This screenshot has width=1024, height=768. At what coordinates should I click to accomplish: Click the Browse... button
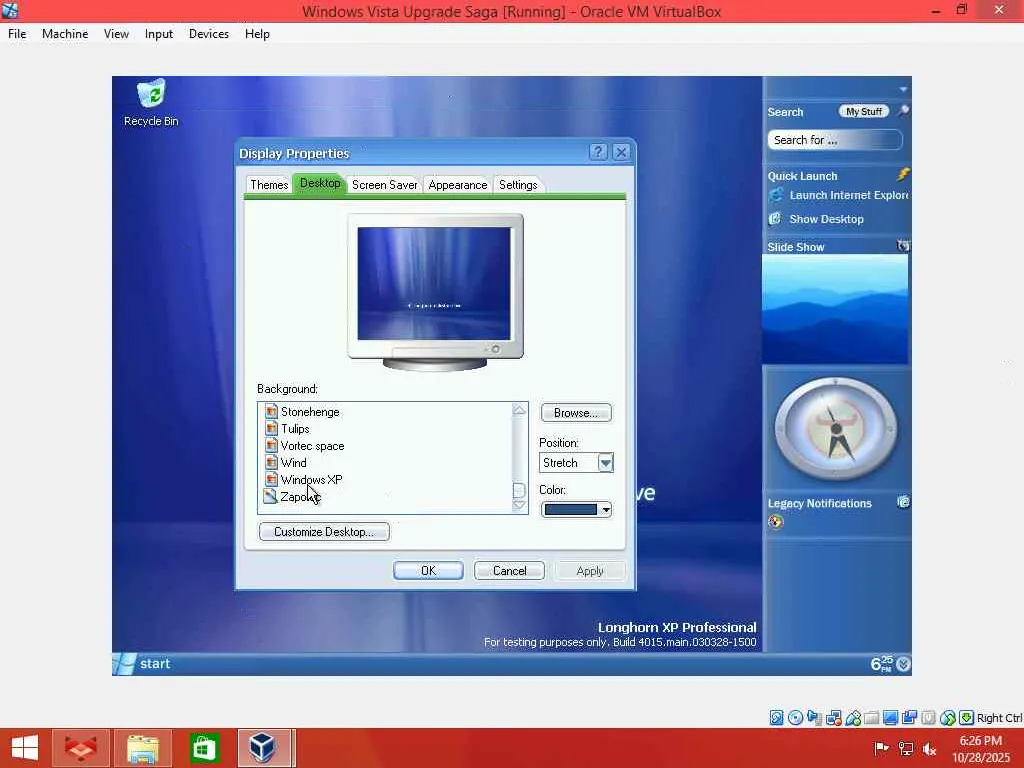pyautogui.click(x=576, y=413)
